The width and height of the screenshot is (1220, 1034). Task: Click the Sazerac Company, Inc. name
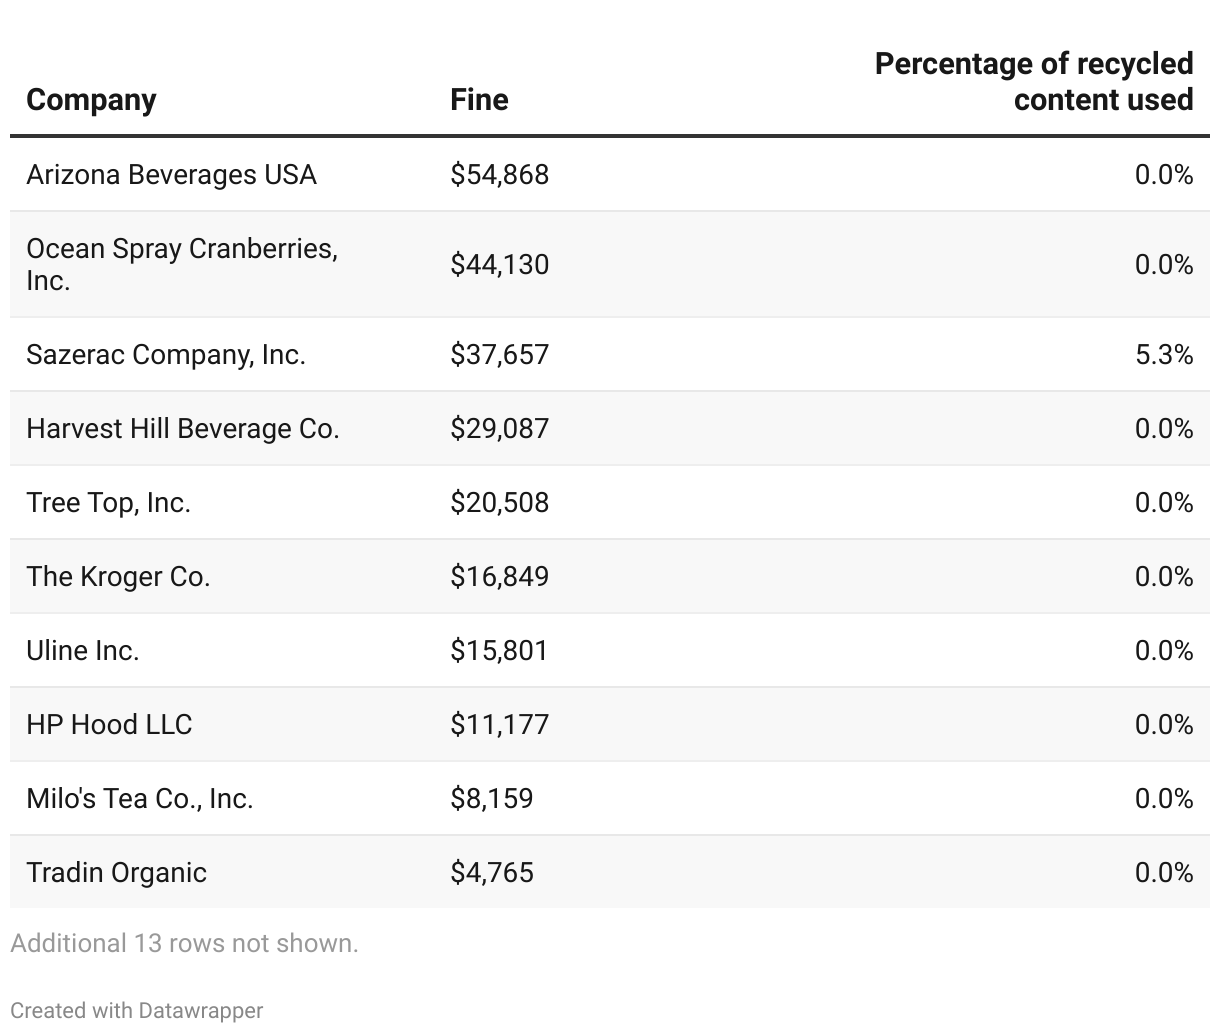coord(166,355)
